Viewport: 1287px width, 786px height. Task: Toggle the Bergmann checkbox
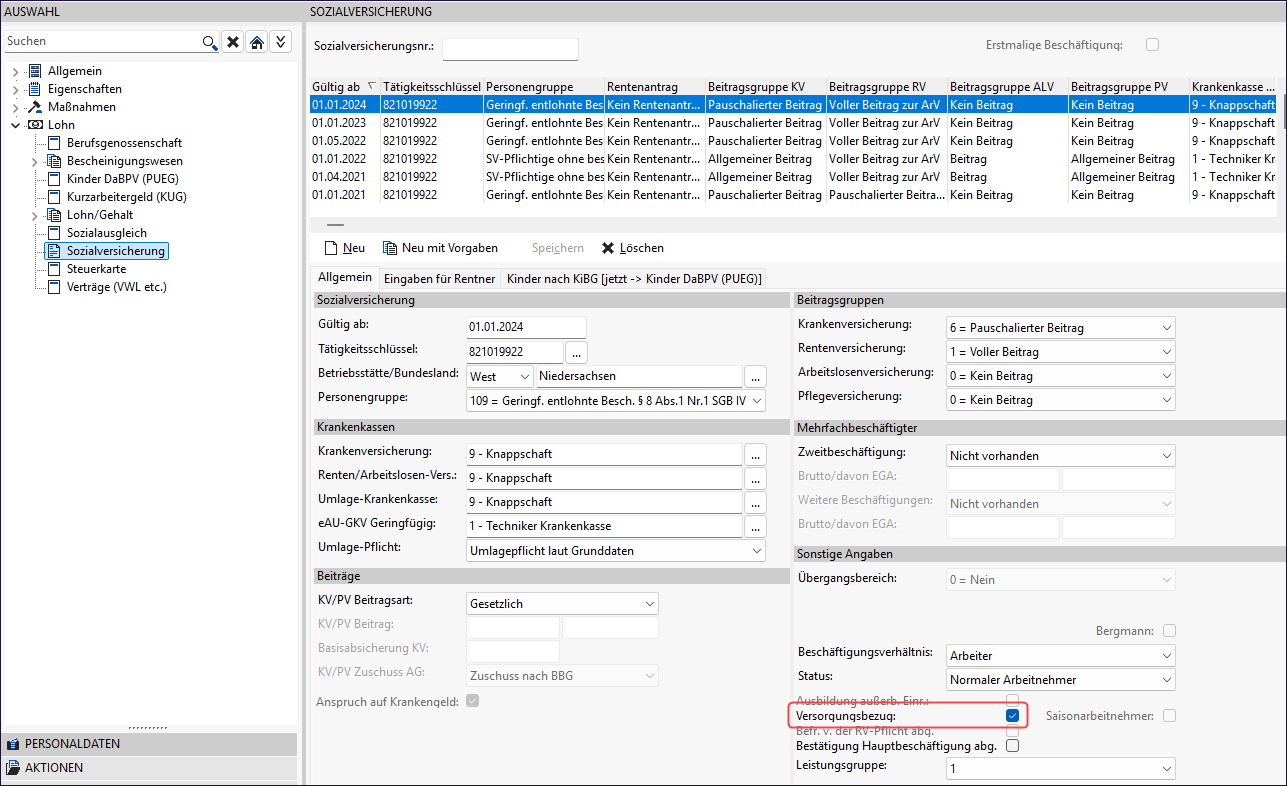(1169, 631)
